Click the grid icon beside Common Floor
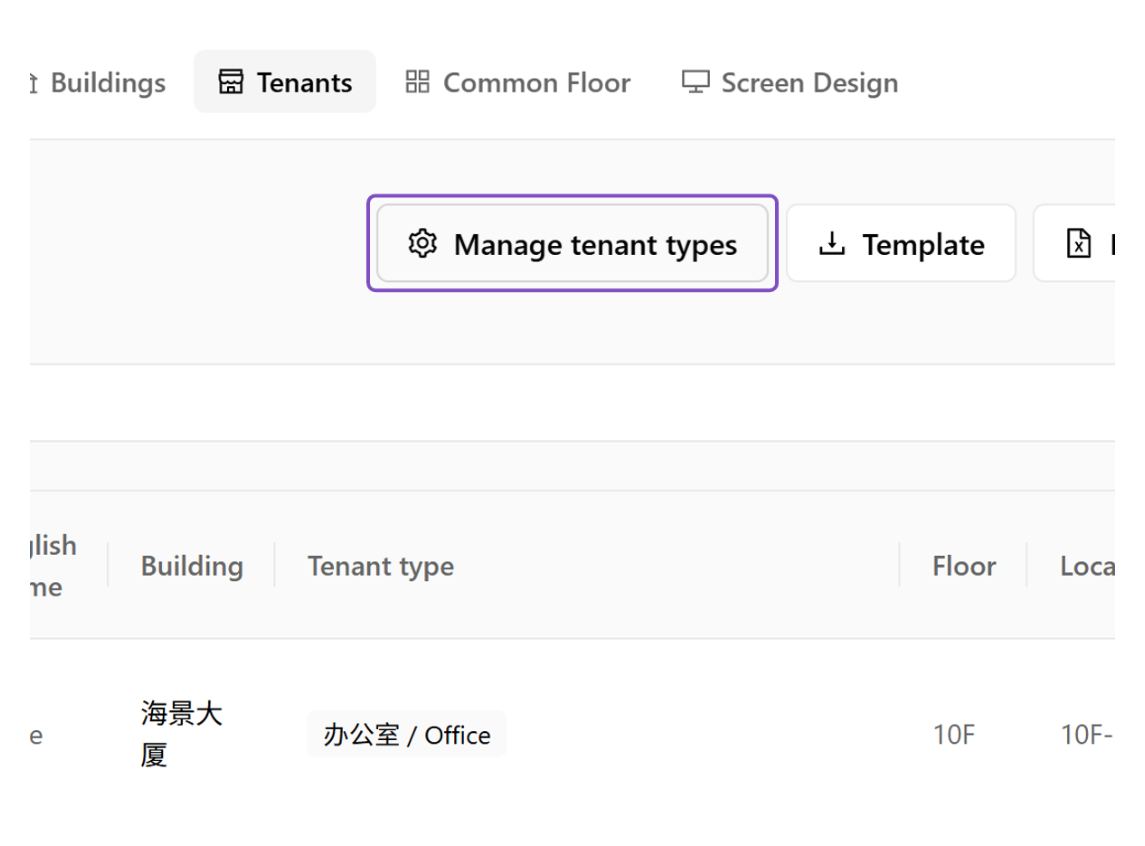Screen dimensions: 1145x846 click(417, 82)
